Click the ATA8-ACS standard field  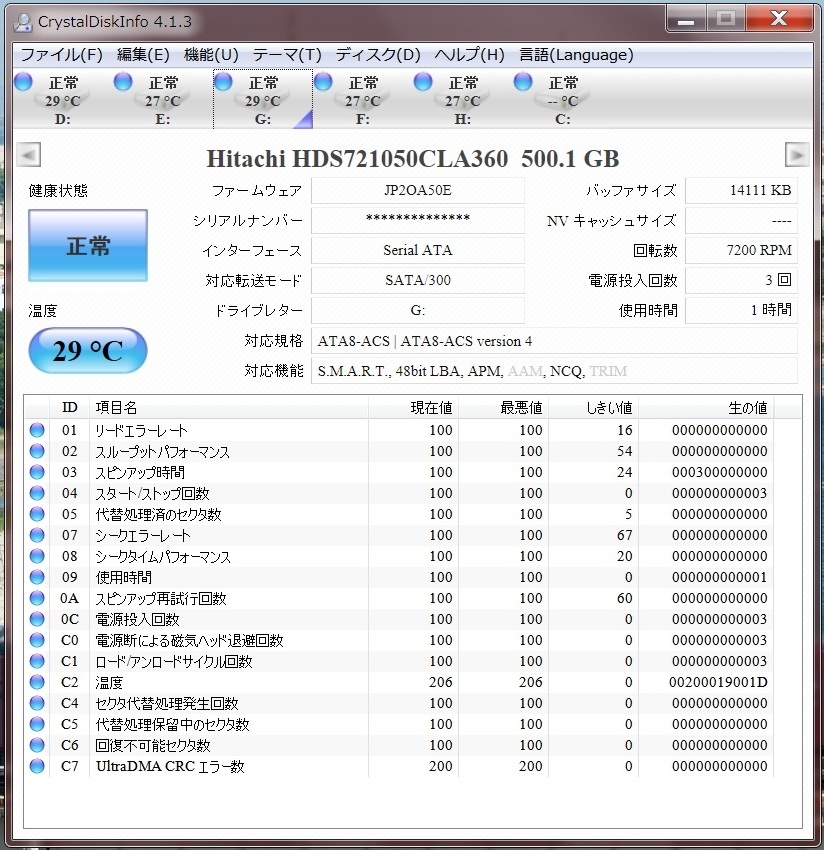pyautogui.click(x=554, y=341)
